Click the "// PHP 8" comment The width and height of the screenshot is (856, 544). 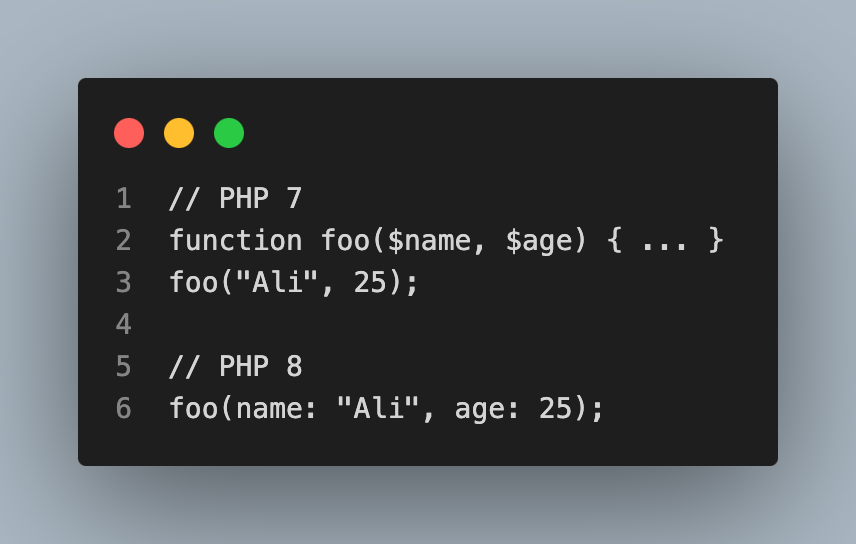236,367
